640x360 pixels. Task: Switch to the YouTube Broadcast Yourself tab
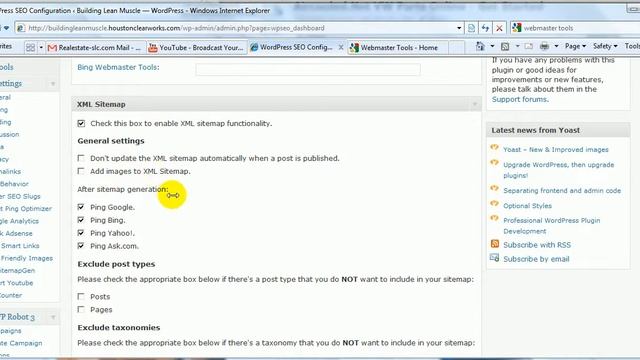tap(196, 47)
